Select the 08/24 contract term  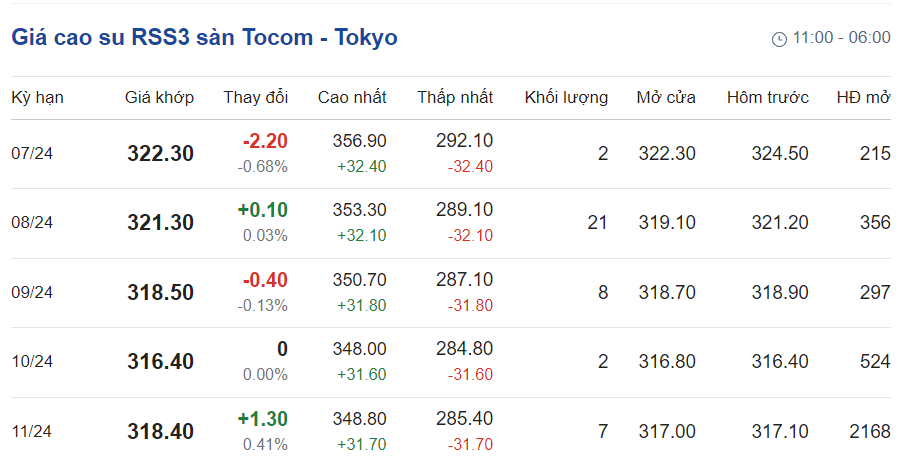pos(32,223)
